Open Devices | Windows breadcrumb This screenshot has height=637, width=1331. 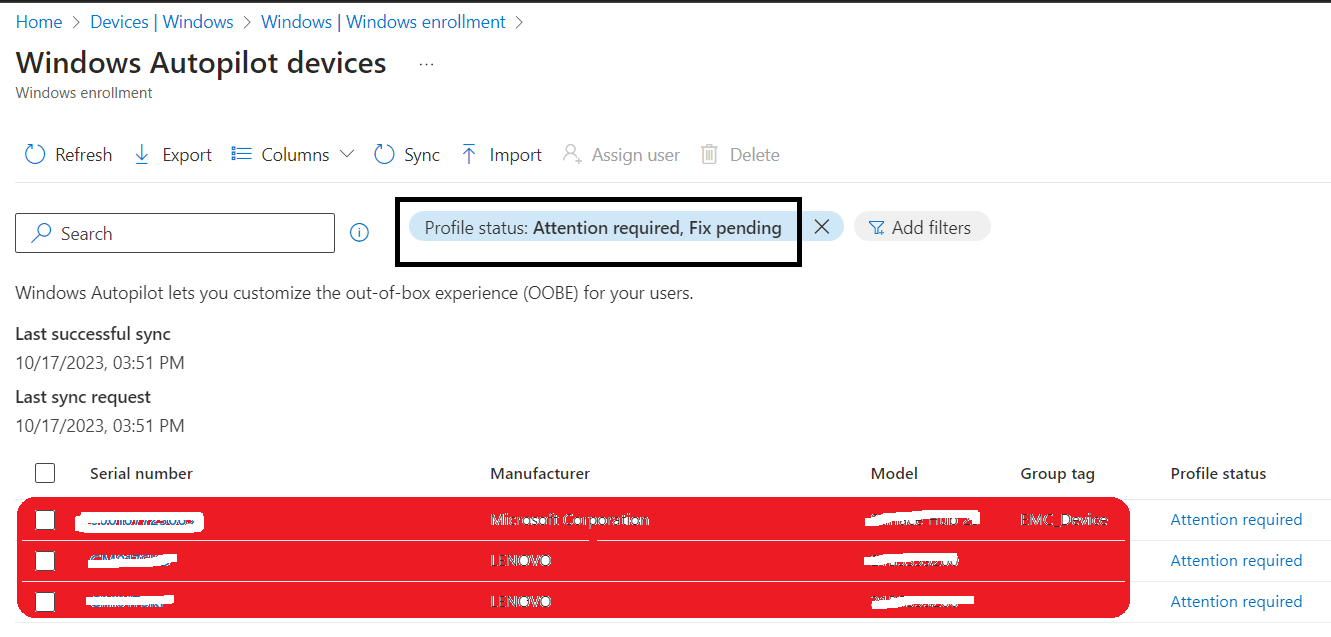pos(162,21)
